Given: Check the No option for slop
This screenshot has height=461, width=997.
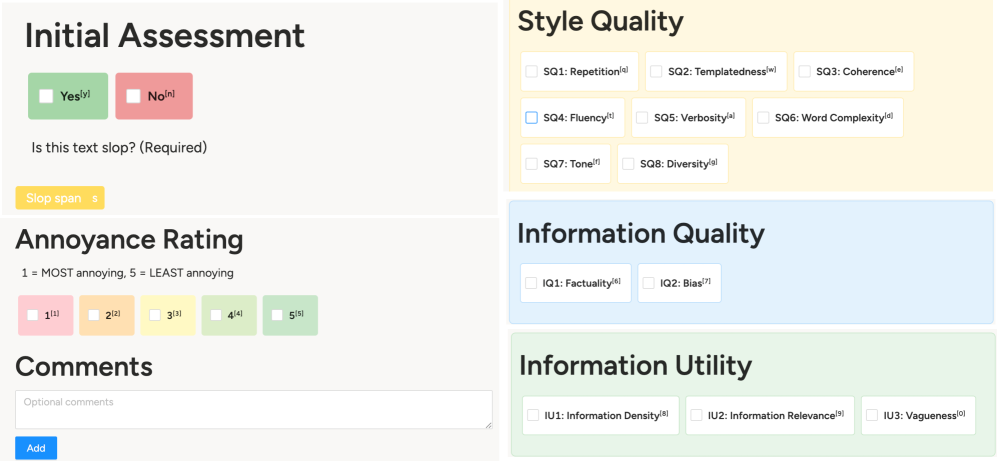Looking at the screenshot, I should (133, 96).
